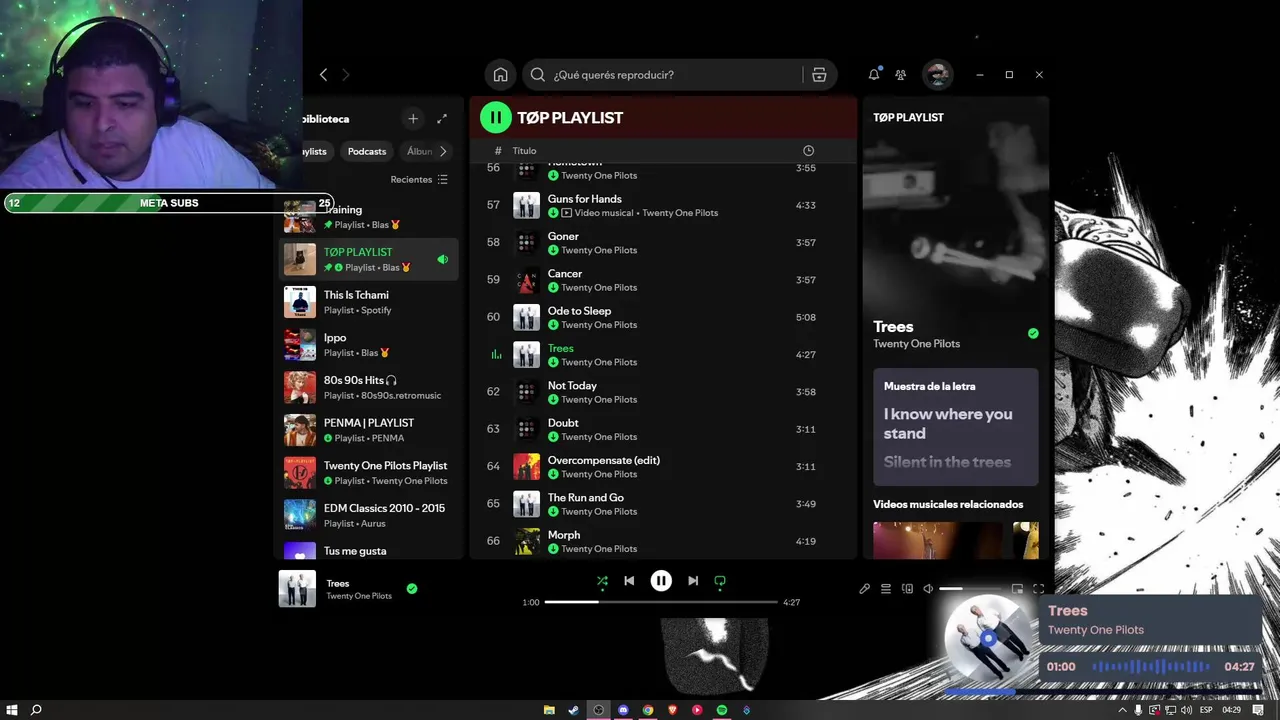Play track Guns for Hands
1280x720 pixels.
(662, 205)
